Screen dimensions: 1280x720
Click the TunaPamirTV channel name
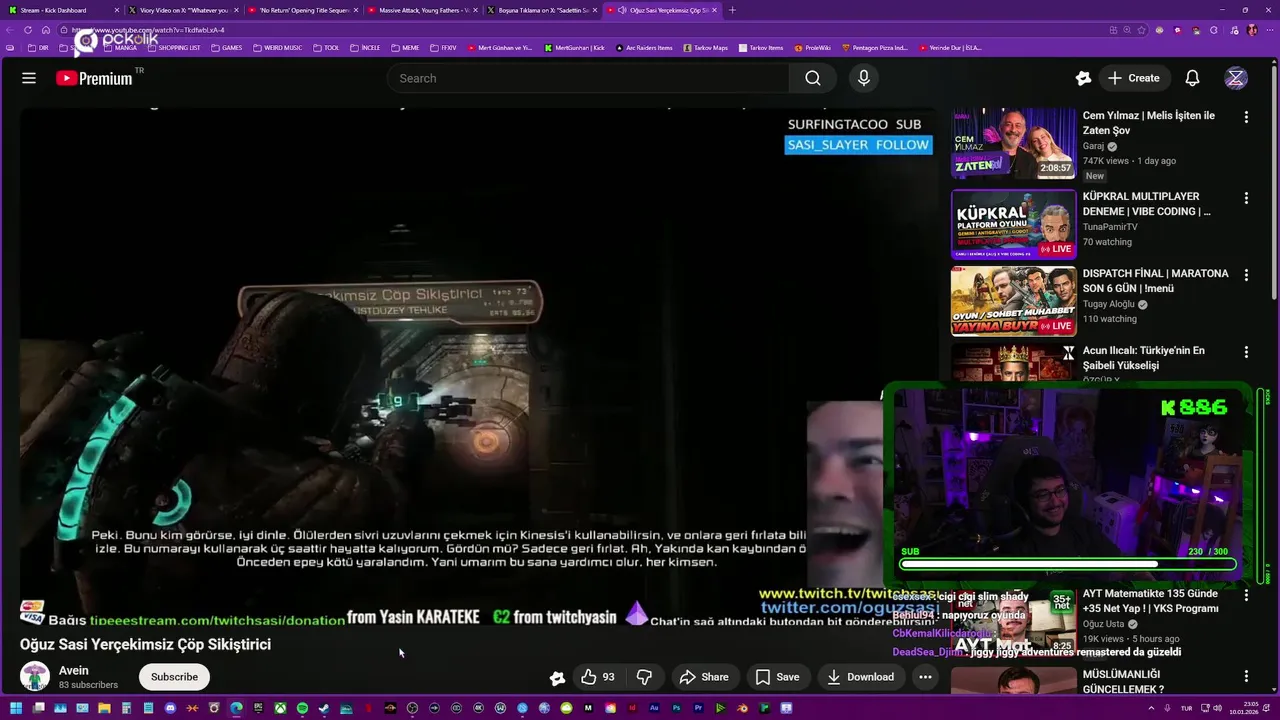1110,227
